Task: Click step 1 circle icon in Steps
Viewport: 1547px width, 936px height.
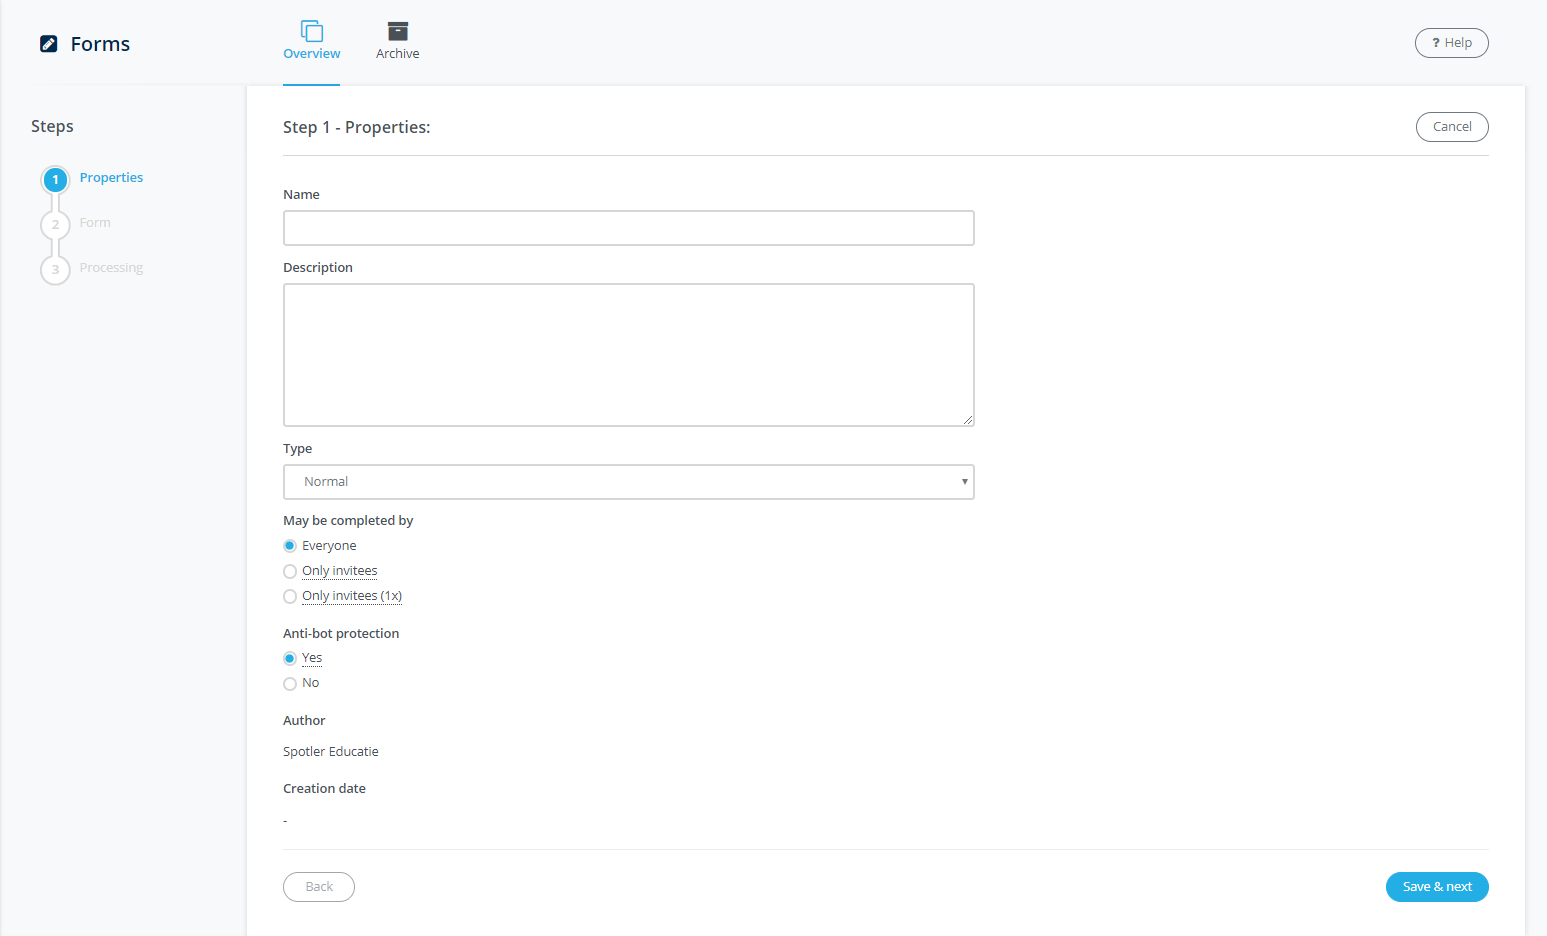Action: click(56, 180)
